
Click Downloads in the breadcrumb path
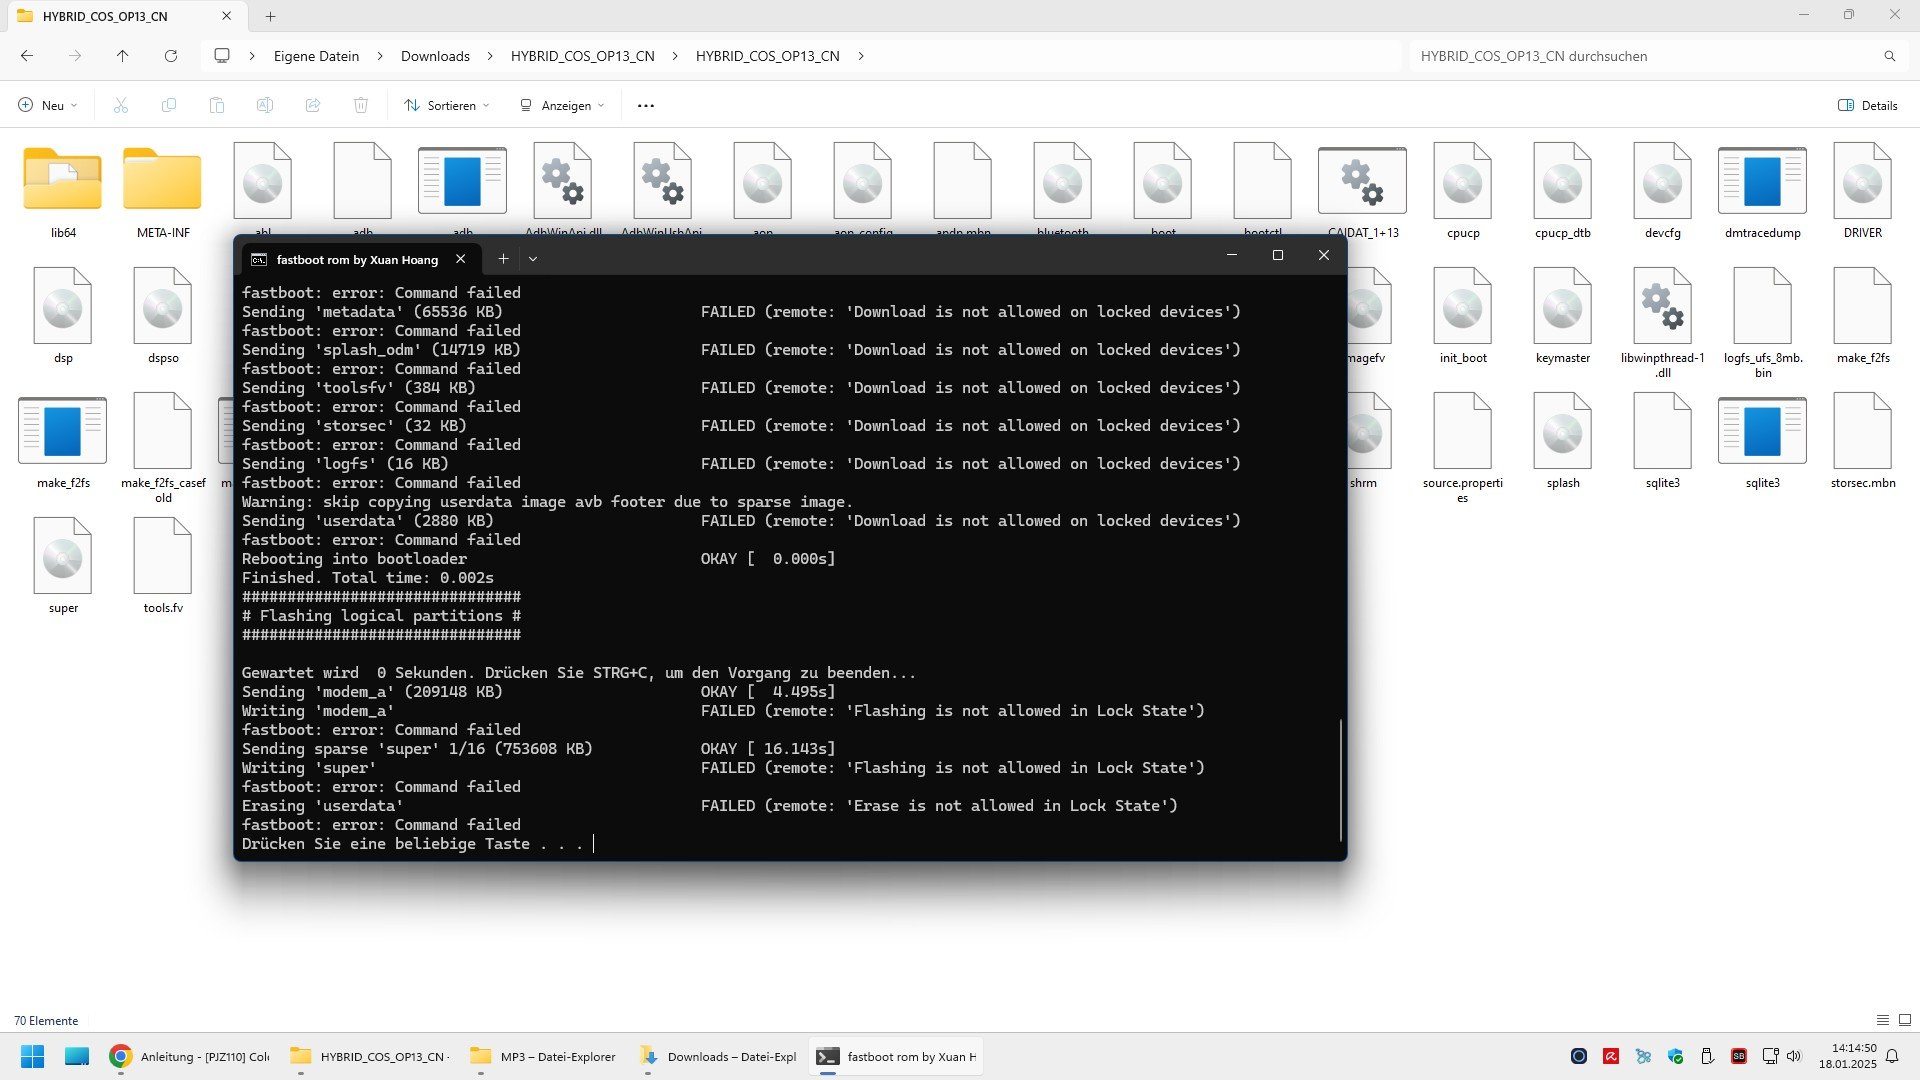435,56
